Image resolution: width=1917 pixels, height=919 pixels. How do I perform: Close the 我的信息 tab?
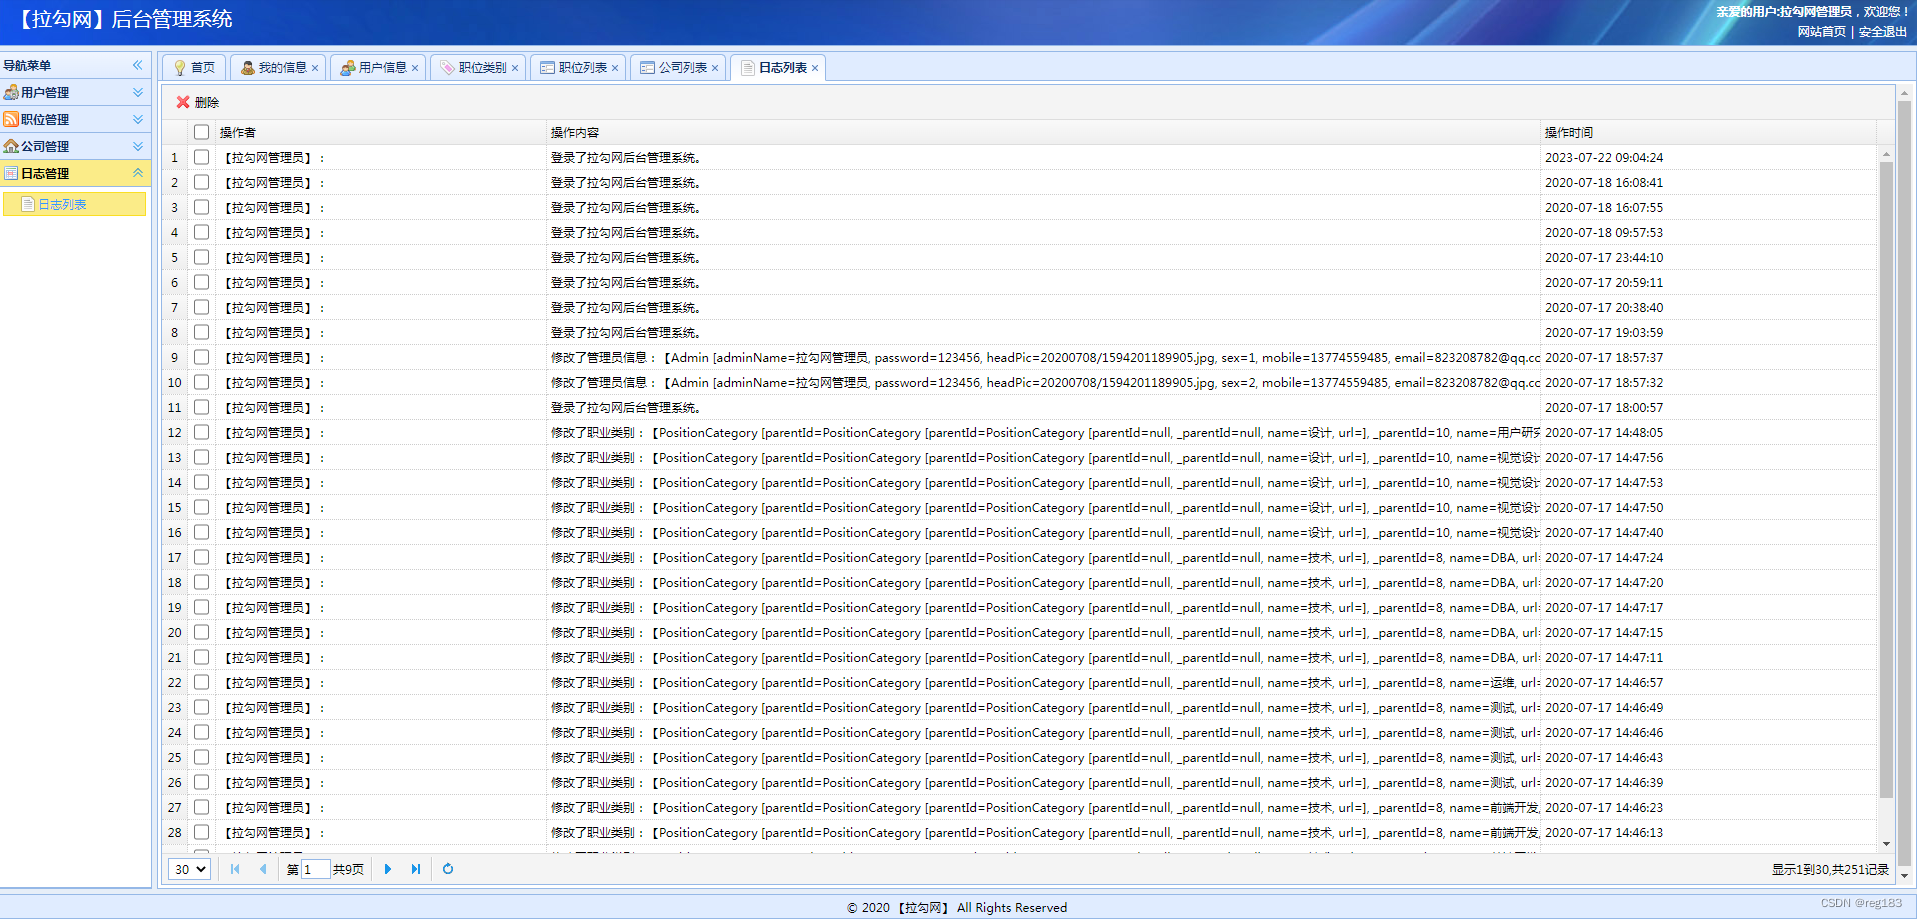tap(315, 68)
